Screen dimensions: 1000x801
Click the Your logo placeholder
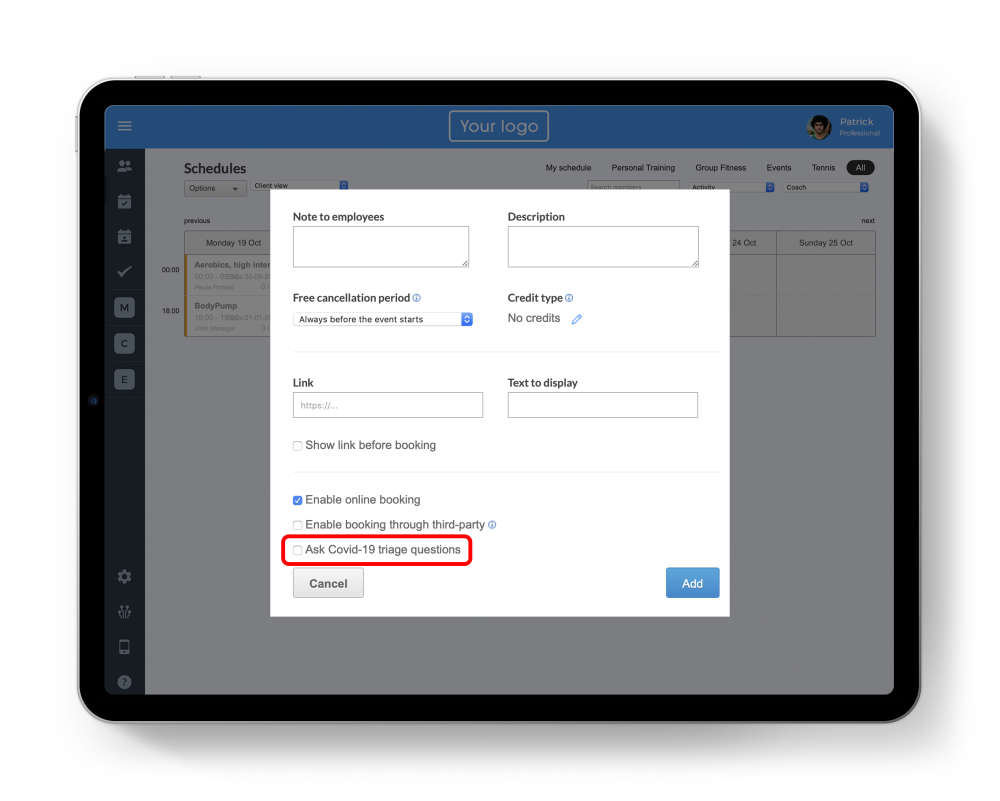tap(499, 126)
